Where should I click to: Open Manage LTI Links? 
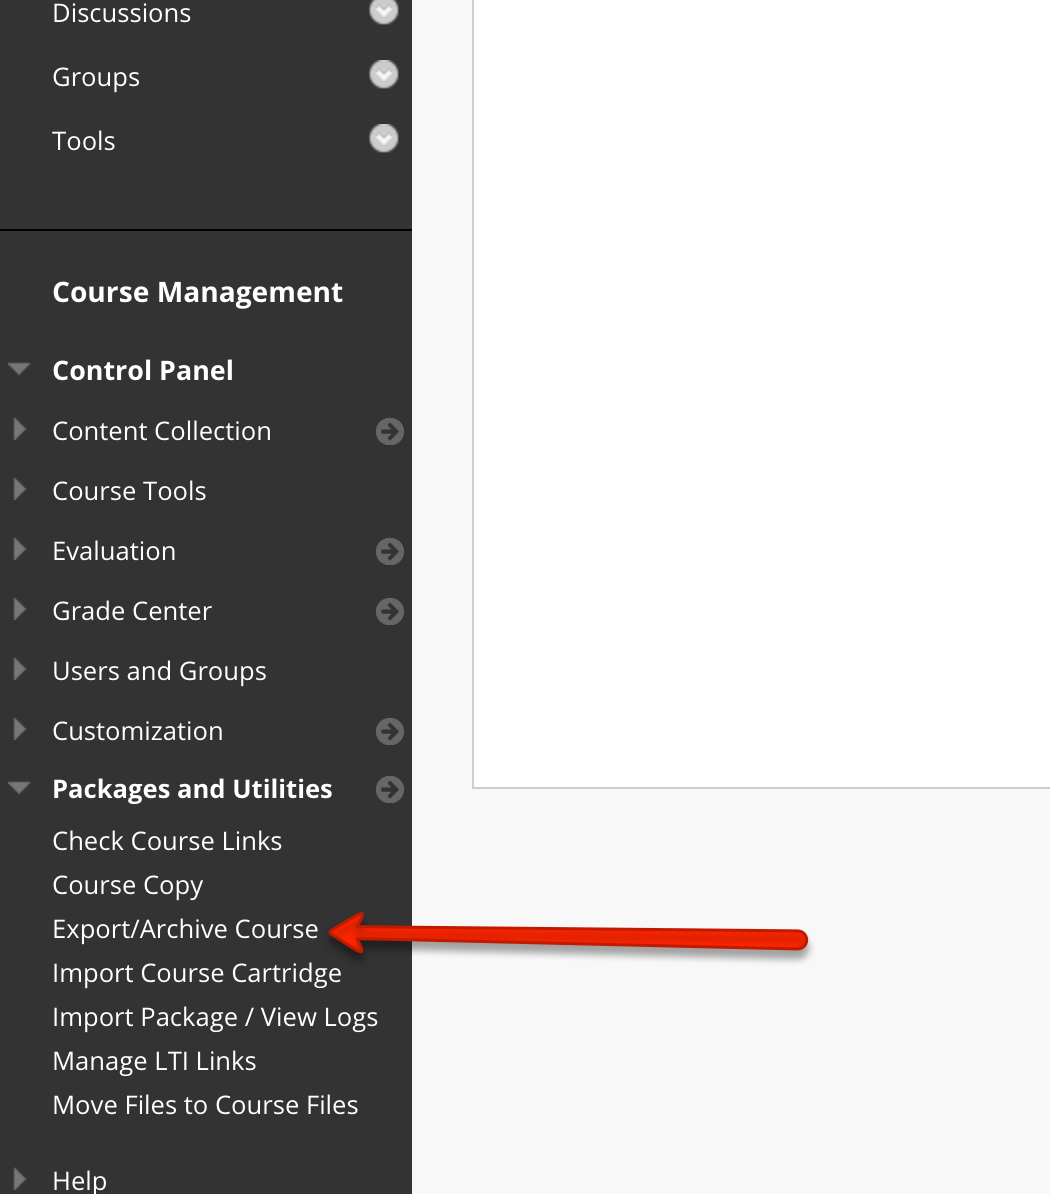[x=154, y=1060]
